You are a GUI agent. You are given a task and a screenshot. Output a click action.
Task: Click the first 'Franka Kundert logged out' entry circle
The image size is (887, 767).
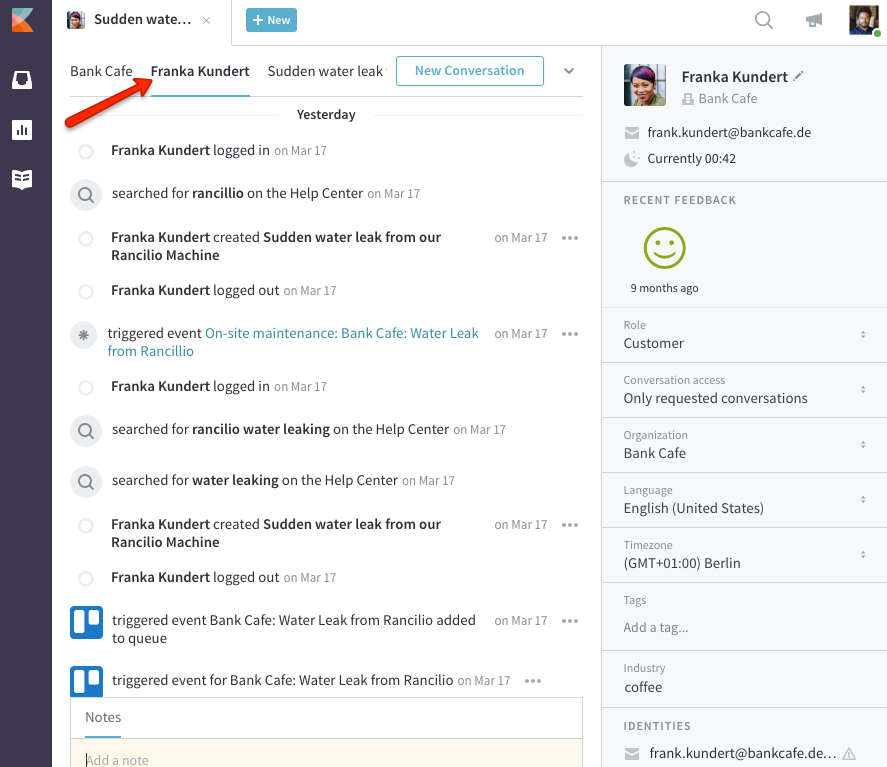click(86, 292)
